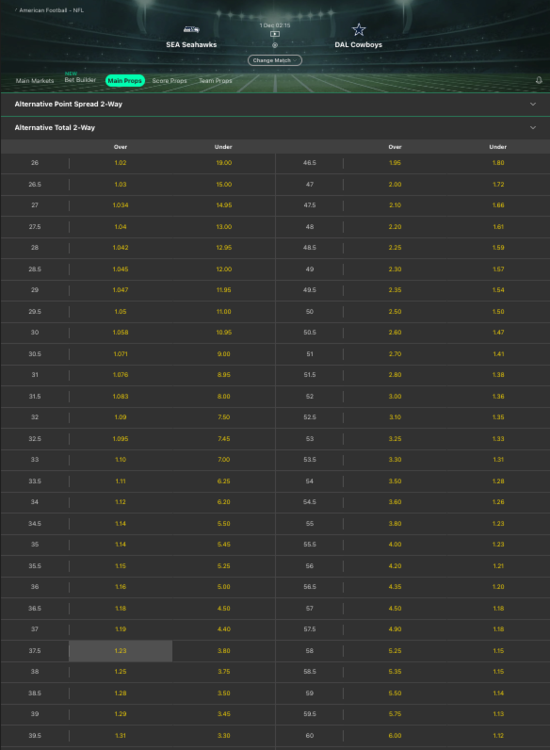The image size is (550, 750).
Task: Select Over 30 at odds 1.058
Action: coord(121,332)
